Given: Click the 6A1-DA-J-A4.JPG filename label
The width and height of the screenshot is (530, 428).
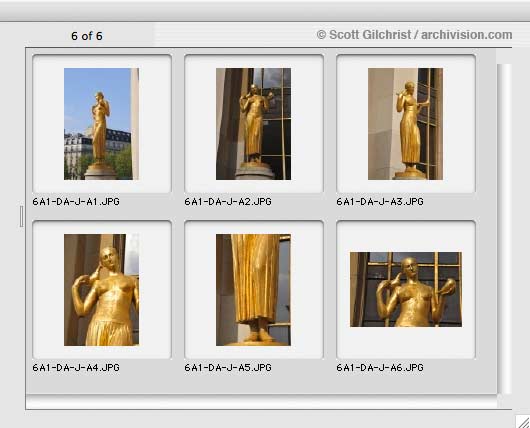Looking at the screenshot, I should [76, 367].
